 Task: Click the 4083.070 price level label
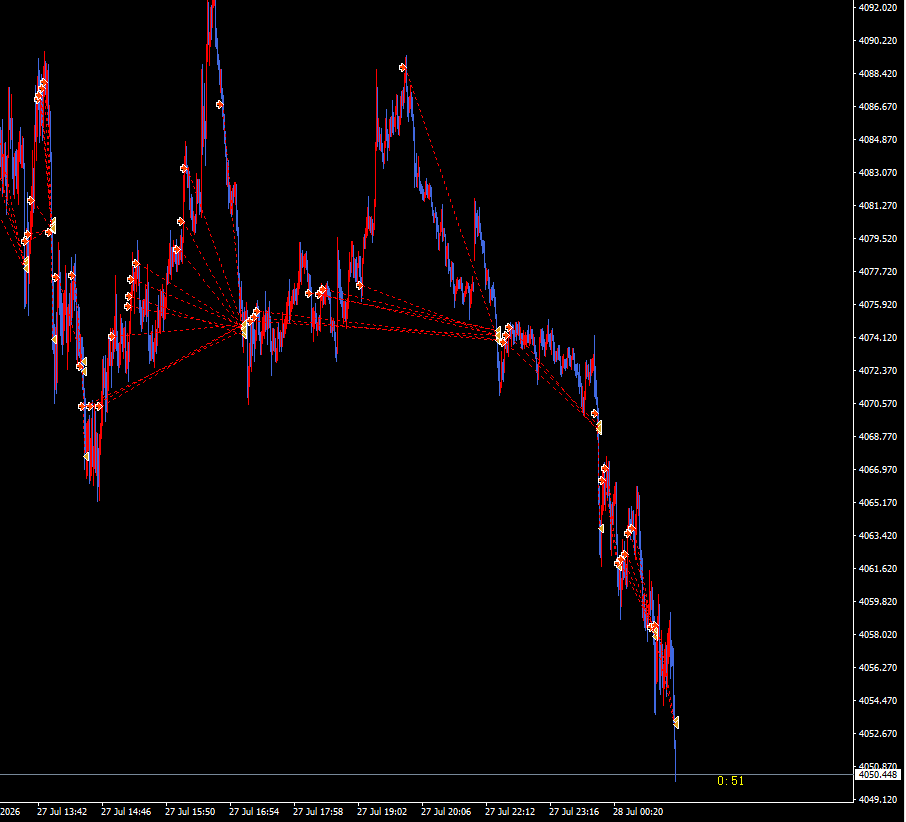[x=878, y=172]
